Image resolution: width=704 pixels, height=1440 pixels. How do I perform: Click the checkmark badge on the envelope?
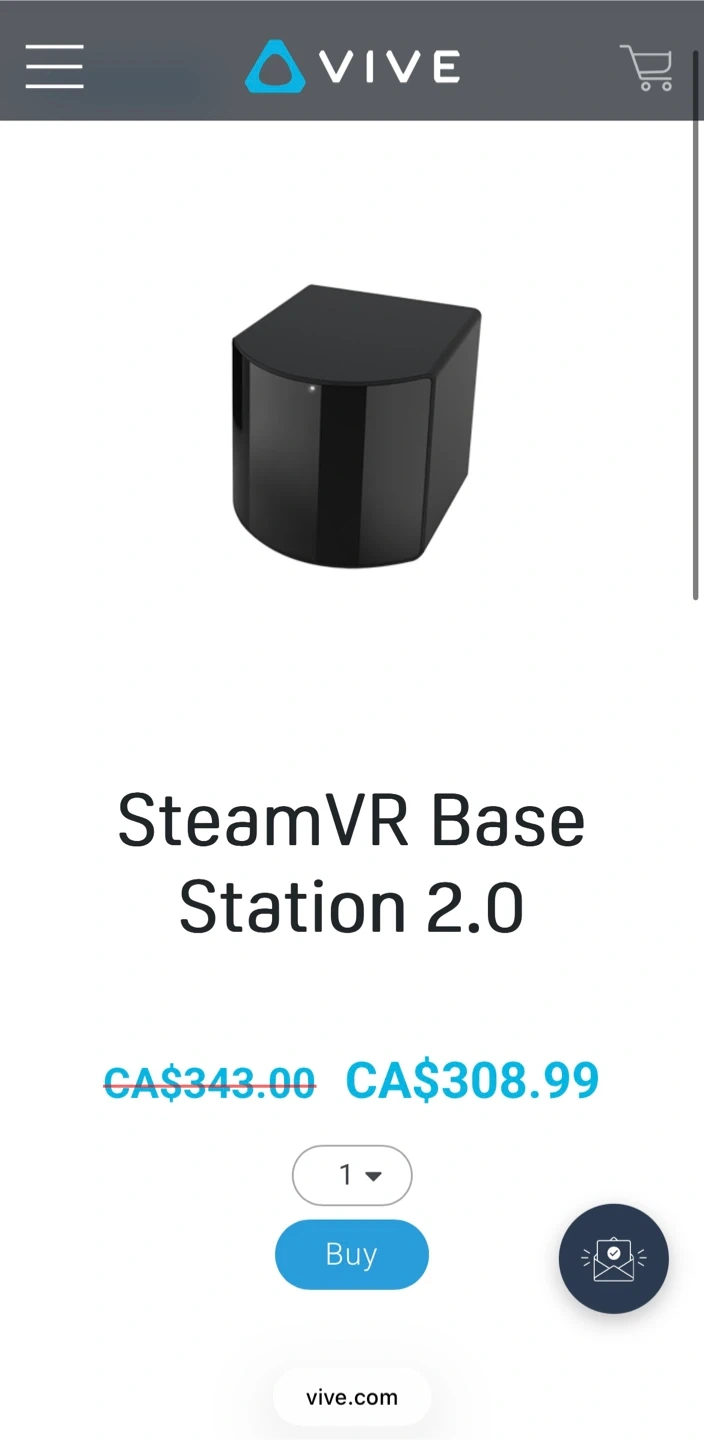click(614, 1252)
